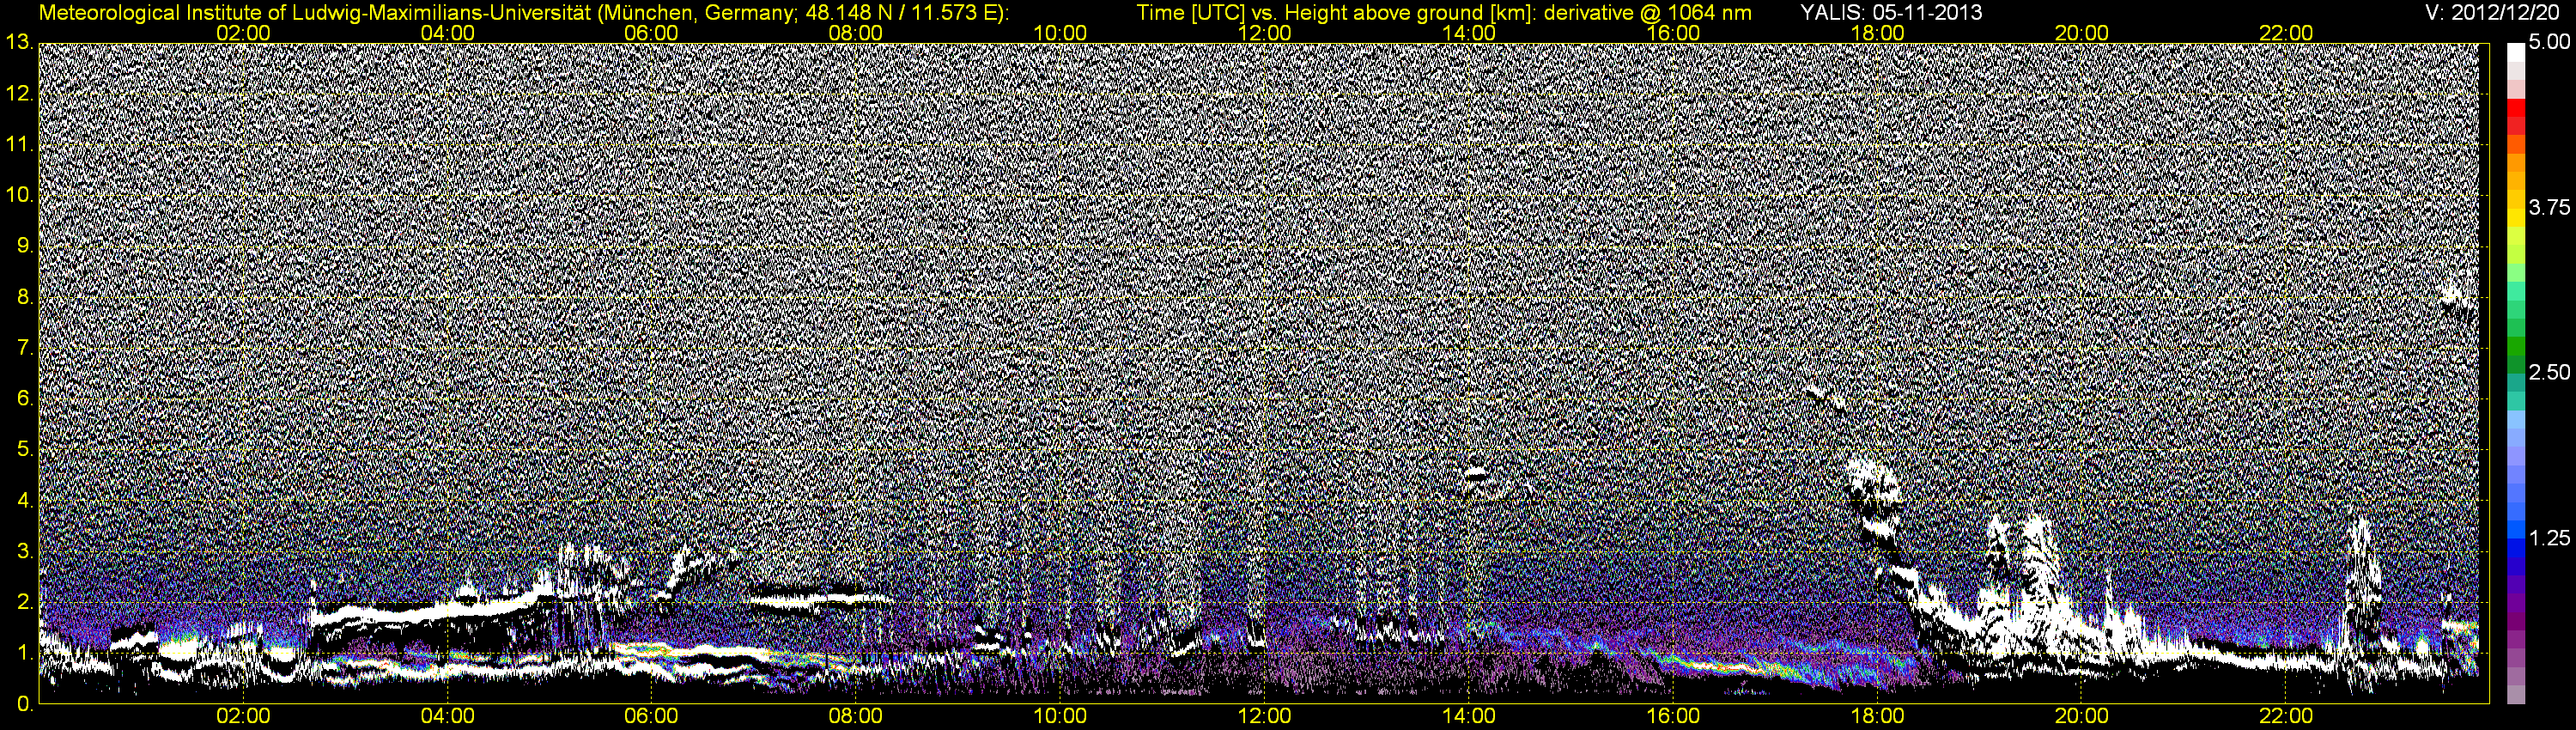Select the 12:00 label on top time axis
The height and width of the screenshot is (730, 2576).
[x=1264, y=33]
